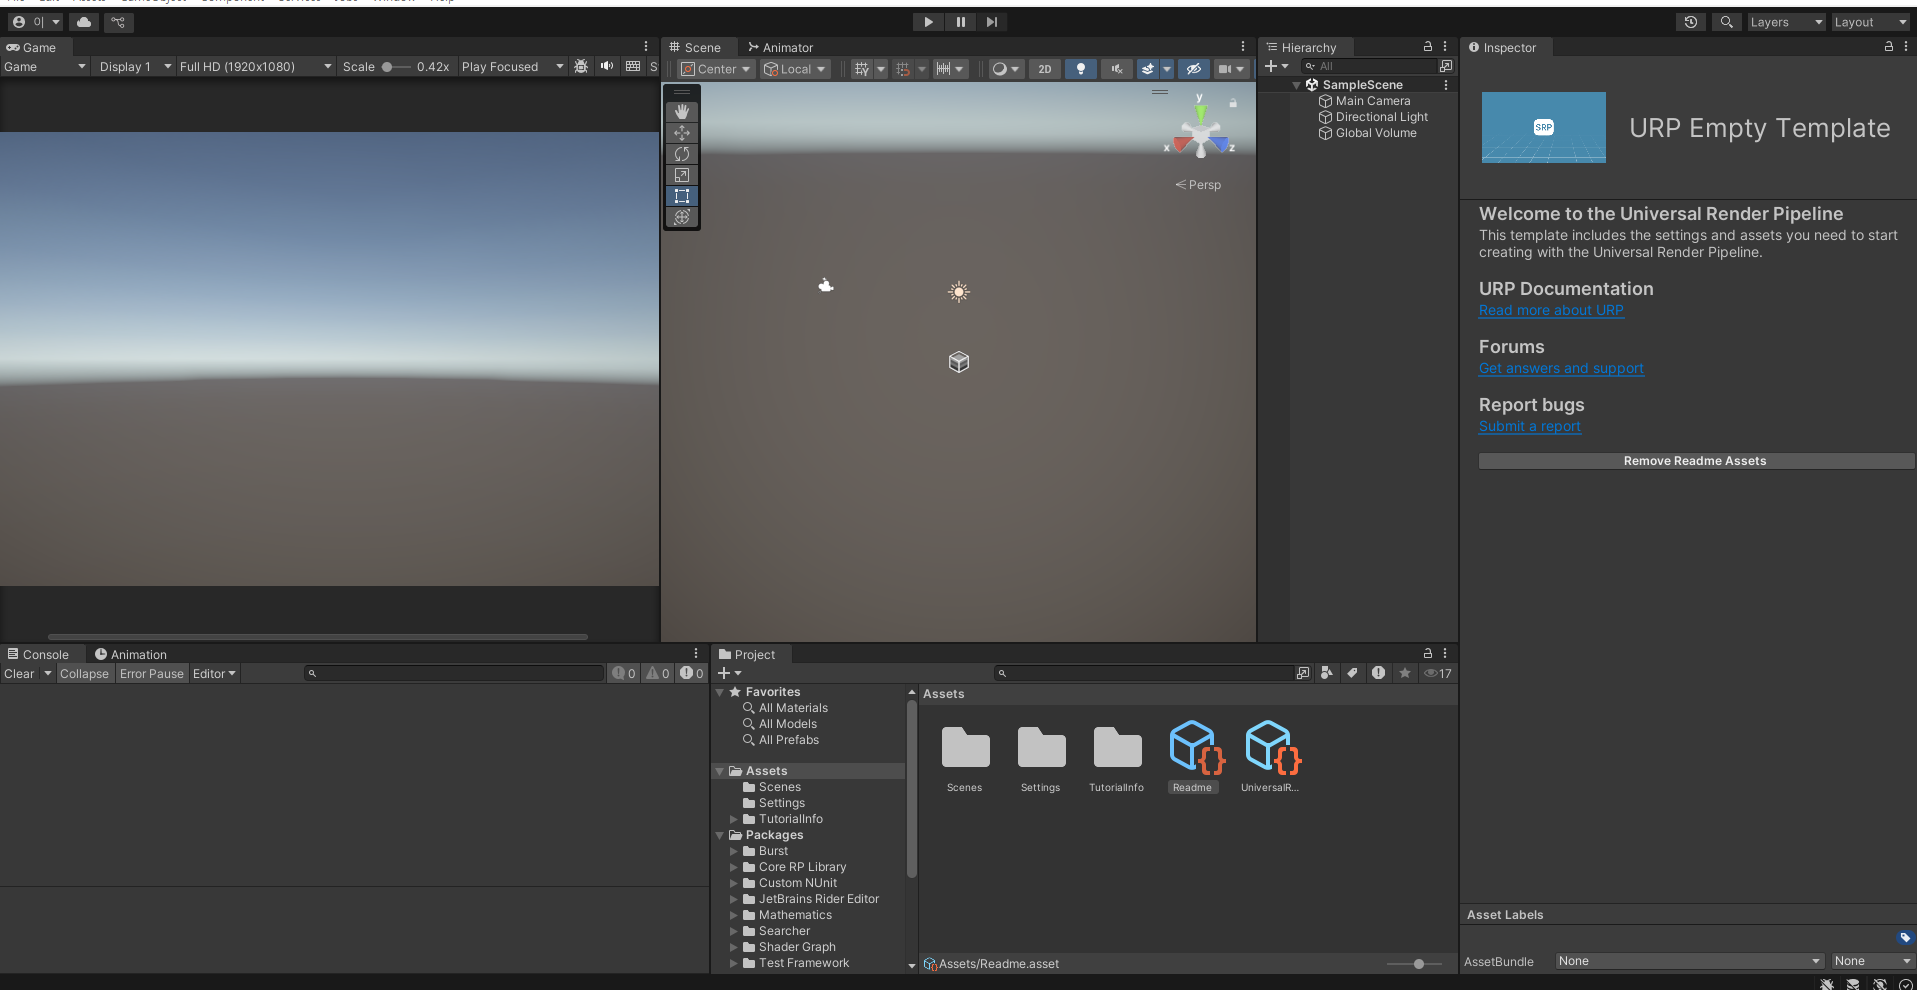Viewport: 1917px width, 990px height.
Task: Open the Full HD (1920x1080) resolution dropdown
Action: click(x=255, y=67)
